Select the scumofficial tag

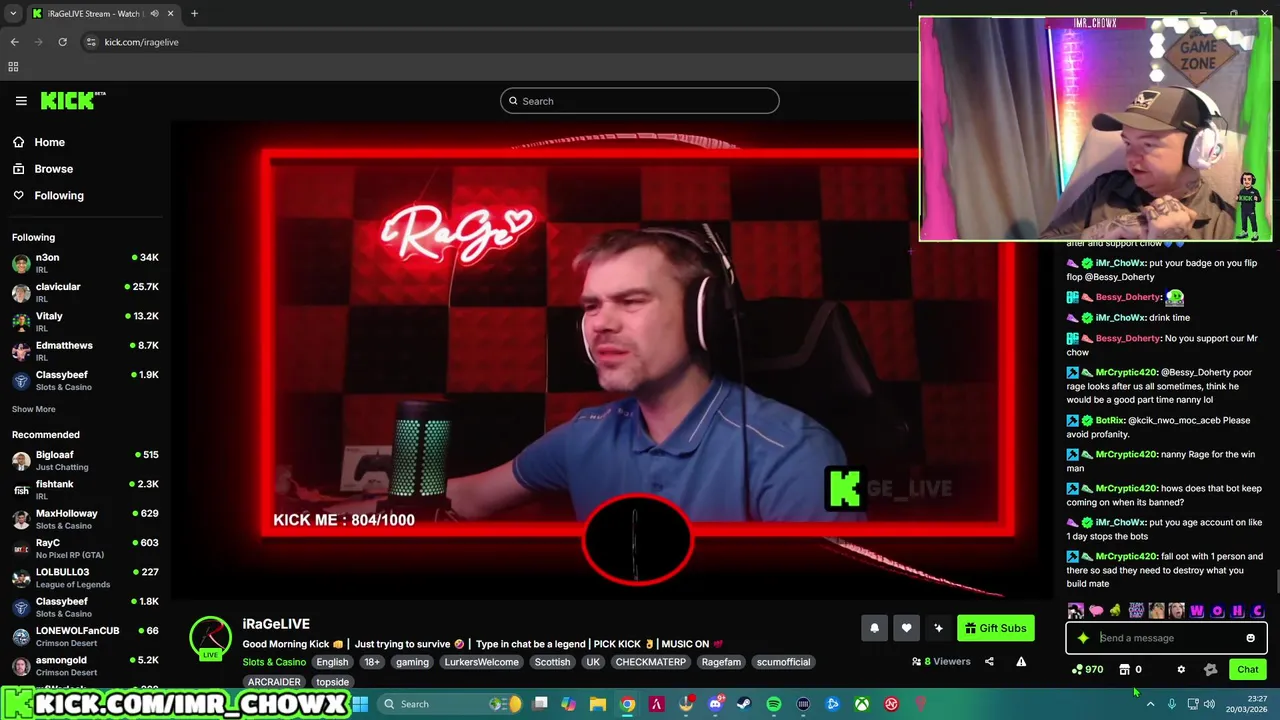(x=783, y=662)
